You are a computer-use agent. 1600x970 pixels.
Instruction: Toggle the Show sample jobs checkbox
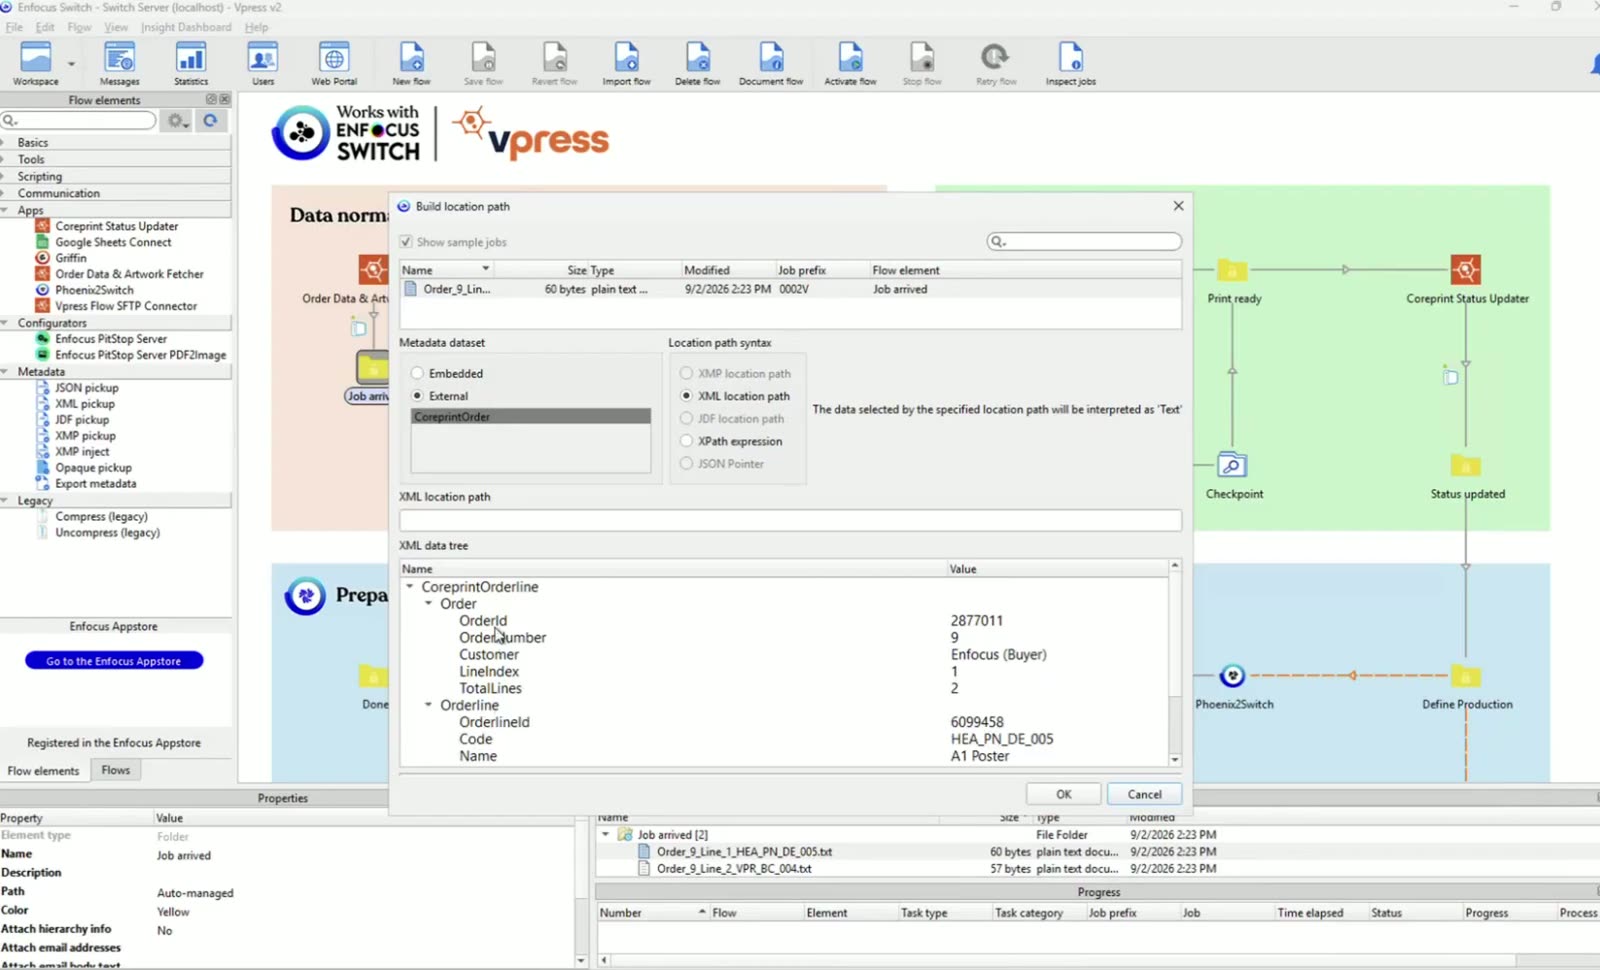tap(406, 242)
